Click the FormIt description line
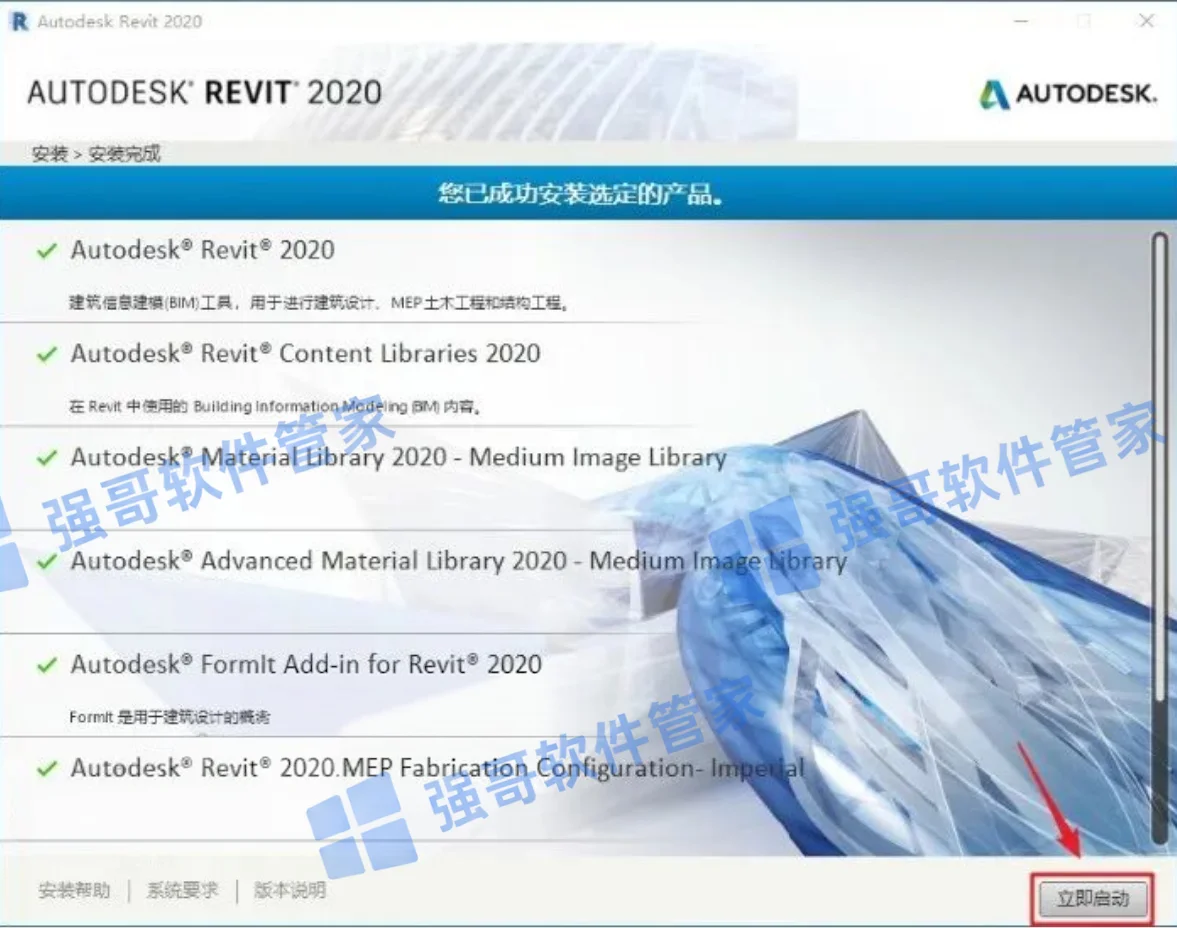 pyautogui.click(x=170, y=717)
